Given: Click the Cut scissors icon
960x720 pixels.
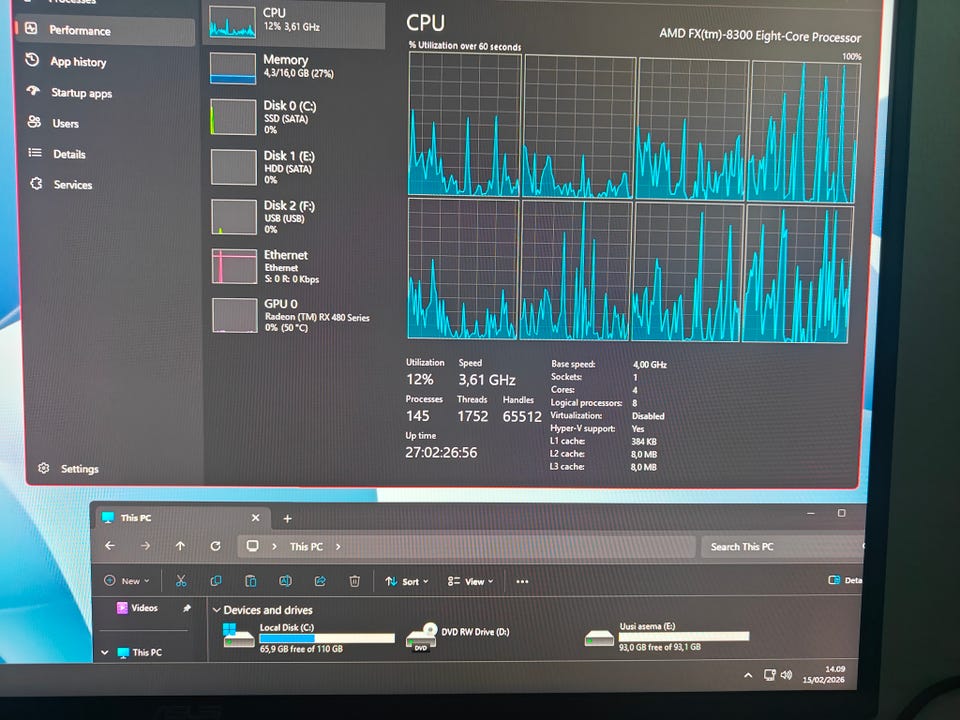Looking at the screenshot, I should pyautogui.click(x=181, y=580).
